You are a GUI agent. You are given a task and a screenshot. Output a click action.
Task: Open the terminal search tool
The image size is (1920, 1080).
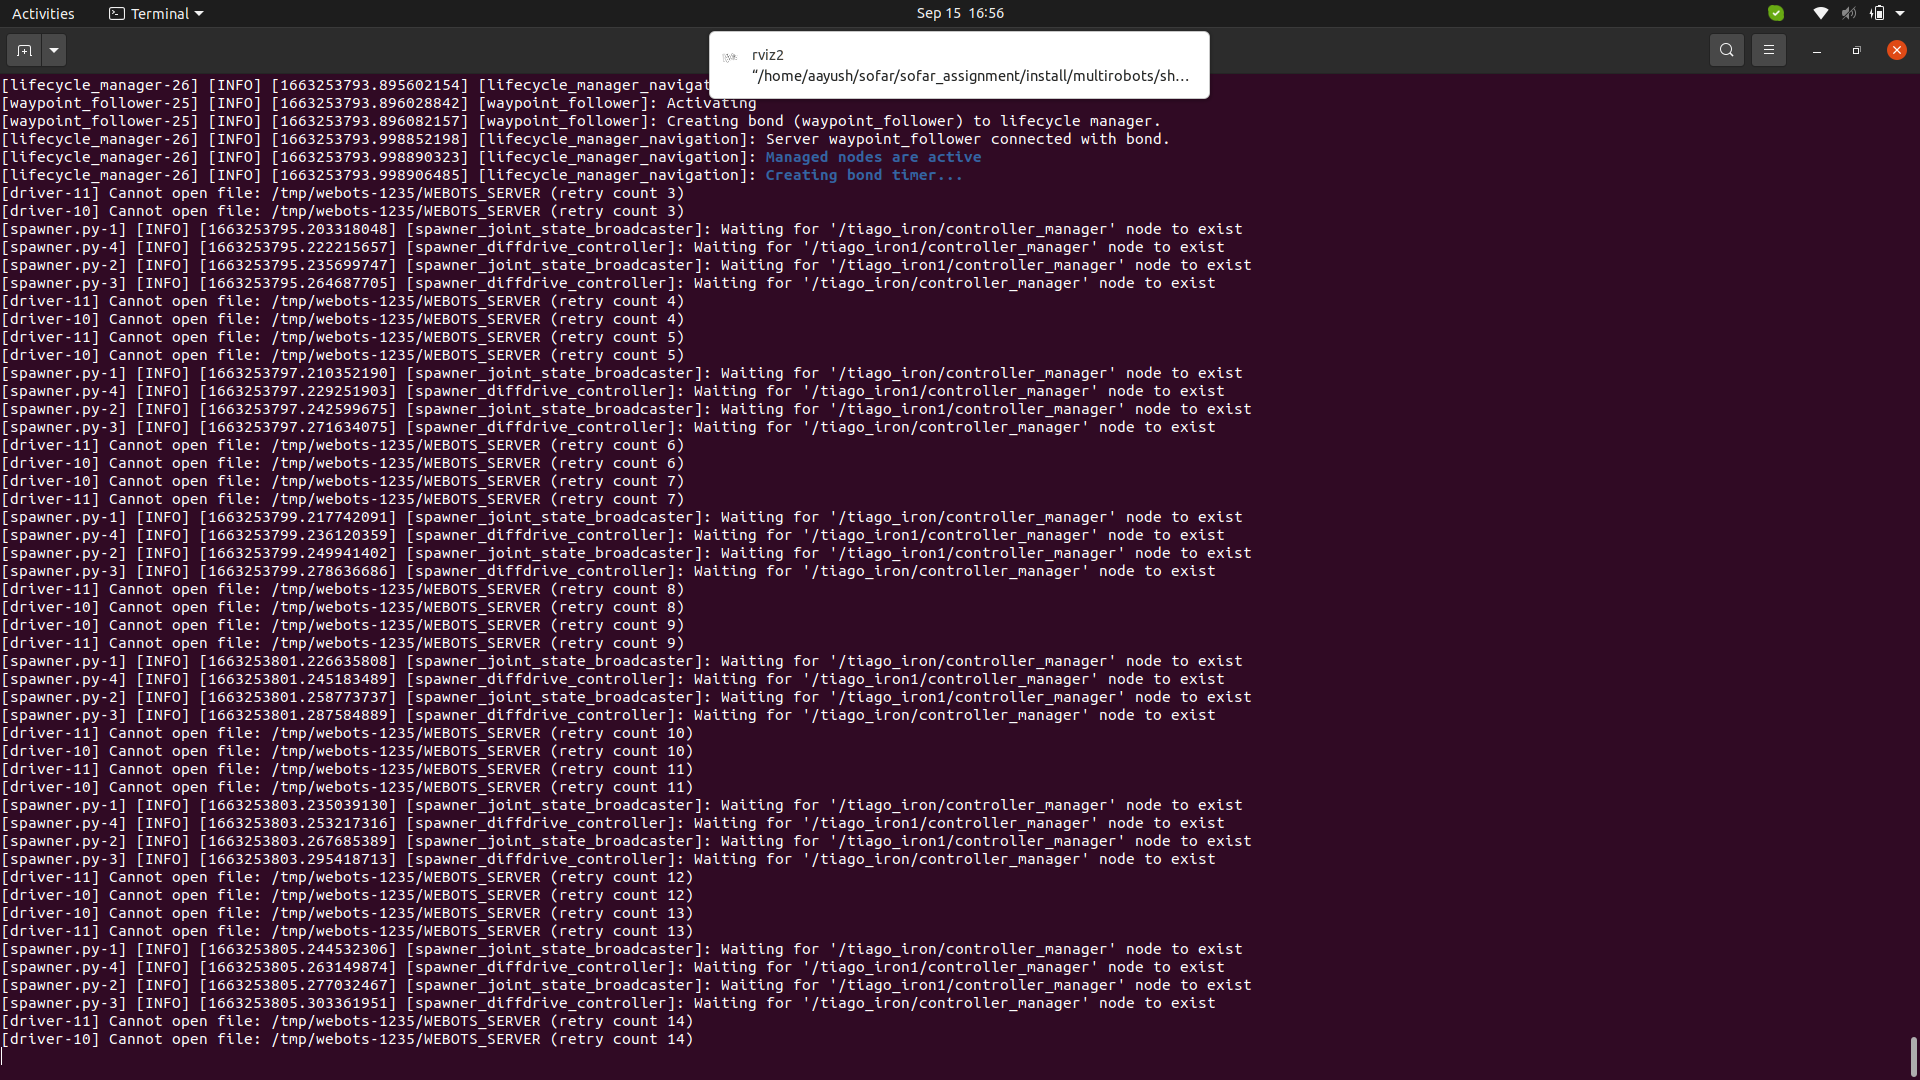point(1727,50)
